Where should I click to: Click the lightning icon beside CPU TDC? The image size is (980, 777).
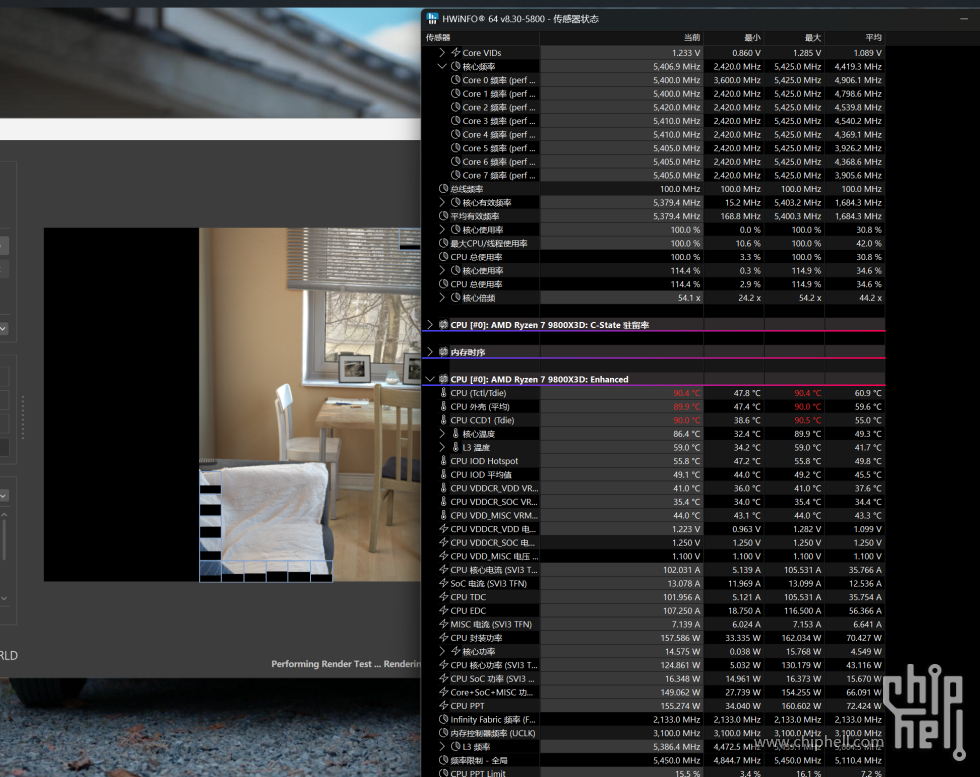click(443, 597)
